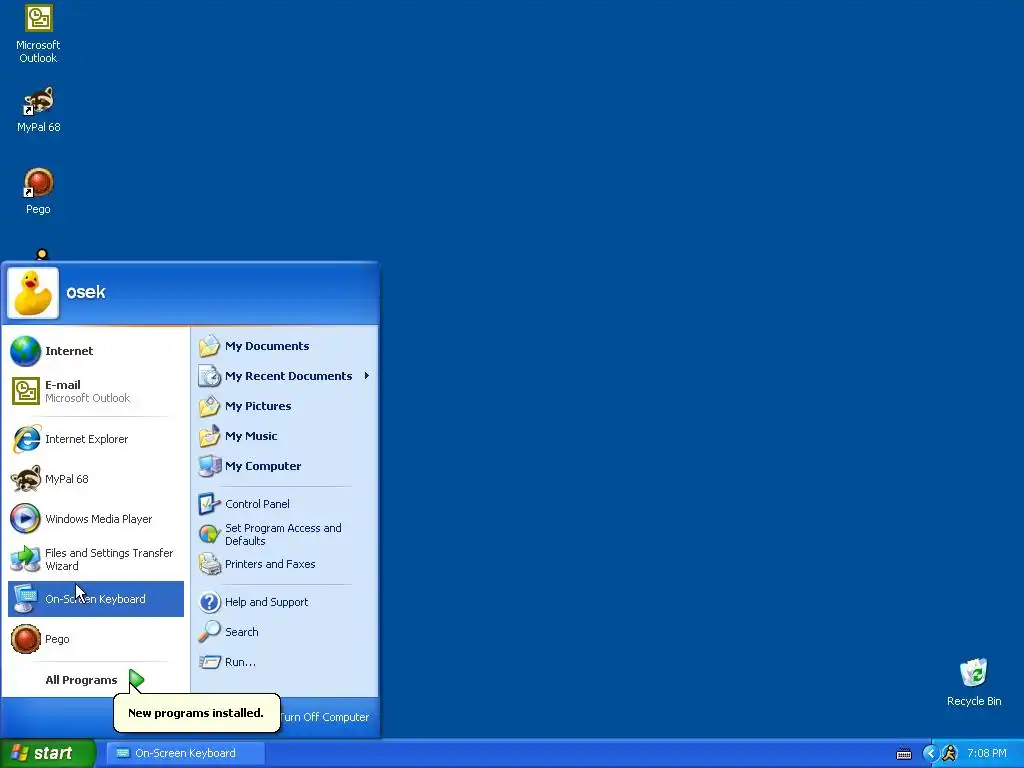Click the osek user name text
Viewport: 1024px width, 768px height.
[86, 292]
